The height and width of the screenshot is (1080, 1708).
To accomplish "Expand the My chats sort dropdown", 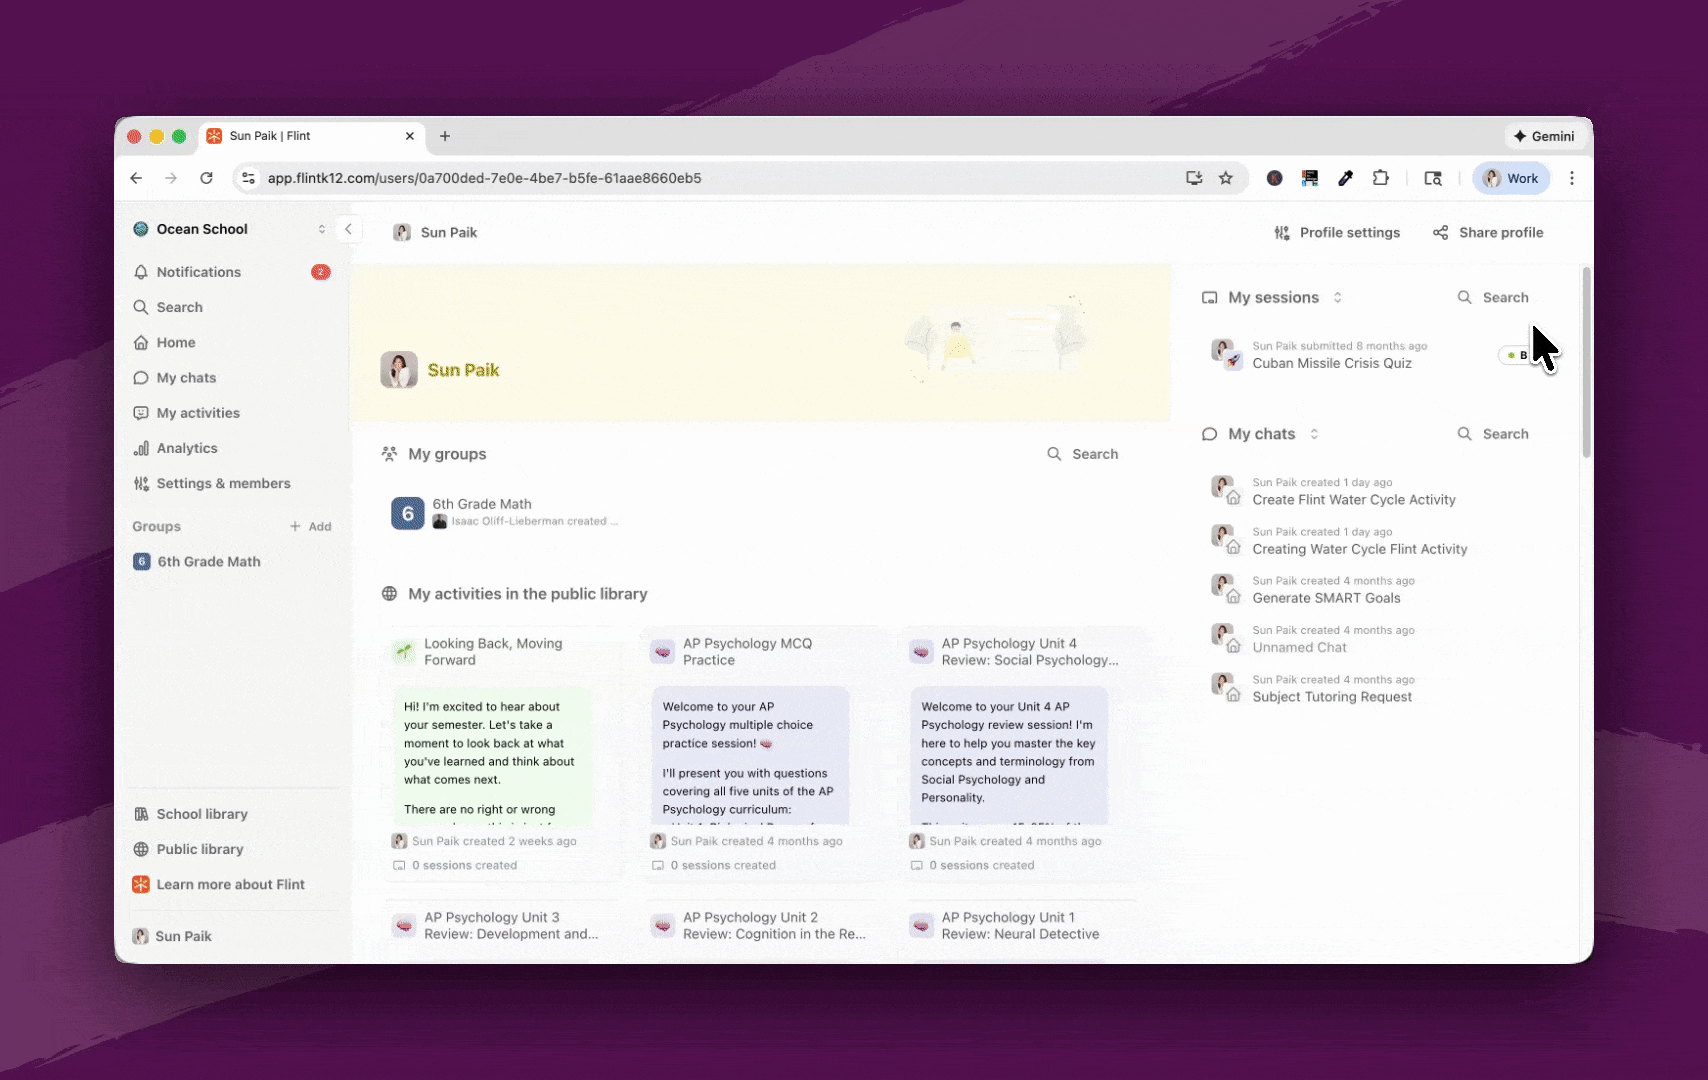I will pos(1314,434).
